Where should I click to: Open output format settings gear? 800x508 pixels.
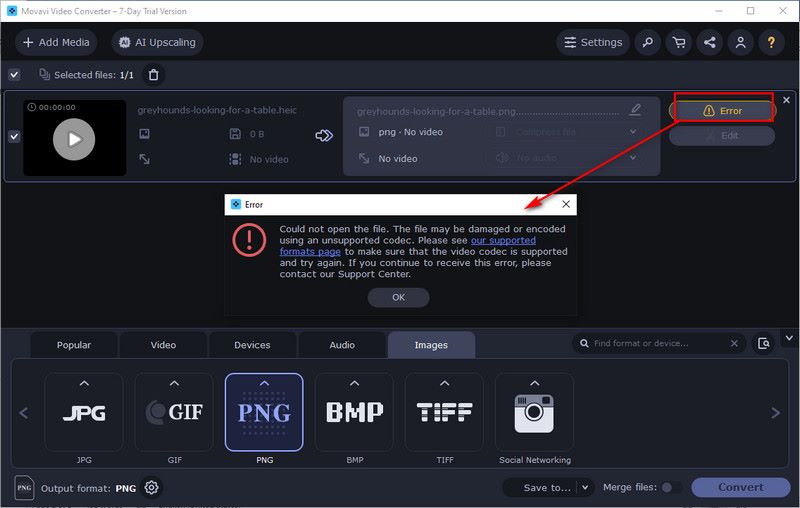[x=151, y=488]
